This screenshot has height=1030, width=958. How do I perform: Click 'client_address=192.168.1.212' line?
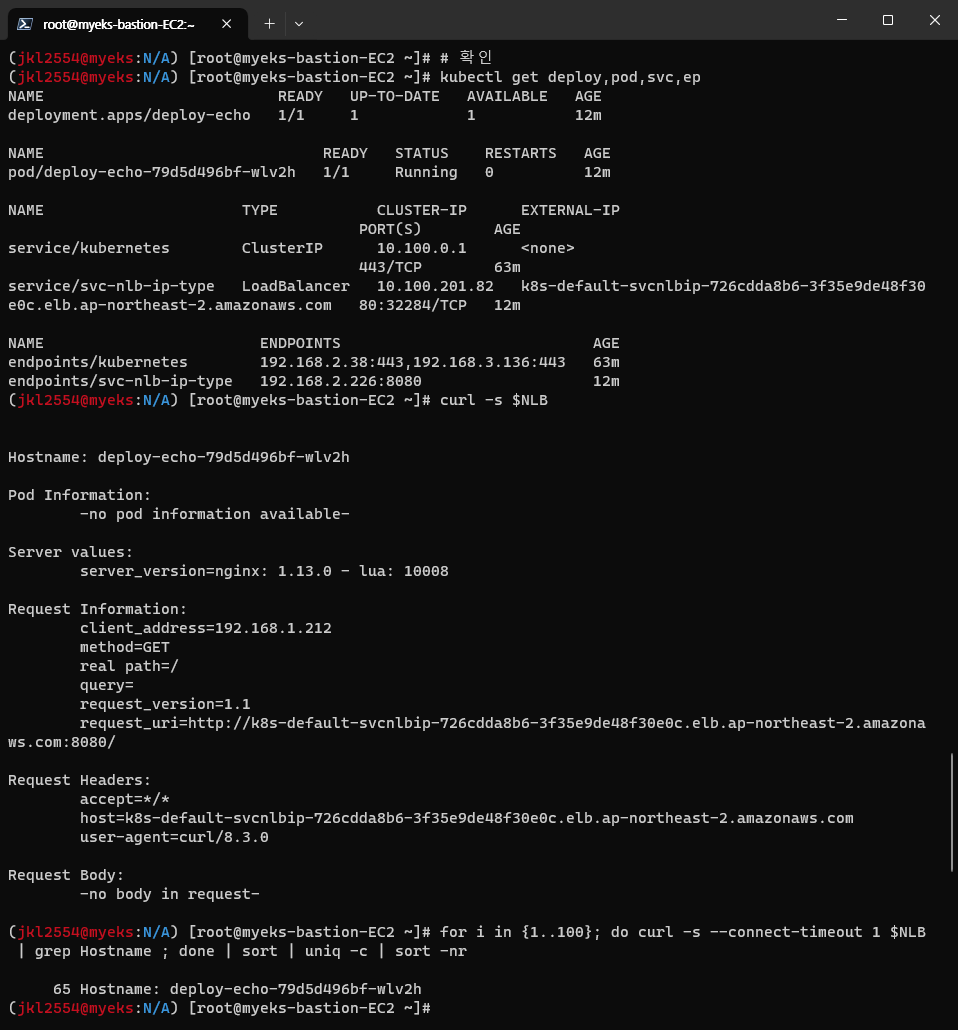pyautogui.click(x=206, y=628)
